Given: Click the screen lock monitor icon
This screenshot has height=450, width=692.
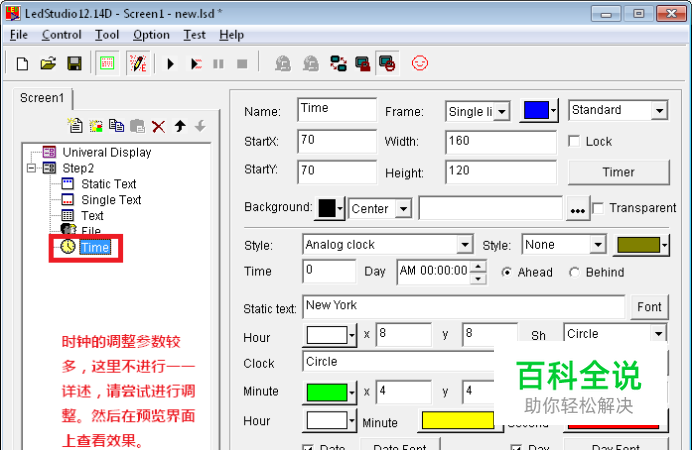Looking at the screenshot, I should click(x=362, y=64).
